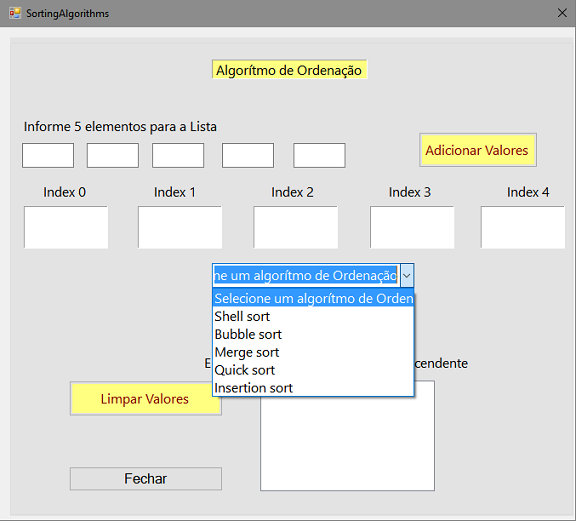Choose Bubble sort from the list
Image resolution: width=576 pixels, height=521 pixels.
[x=313, y=334]
